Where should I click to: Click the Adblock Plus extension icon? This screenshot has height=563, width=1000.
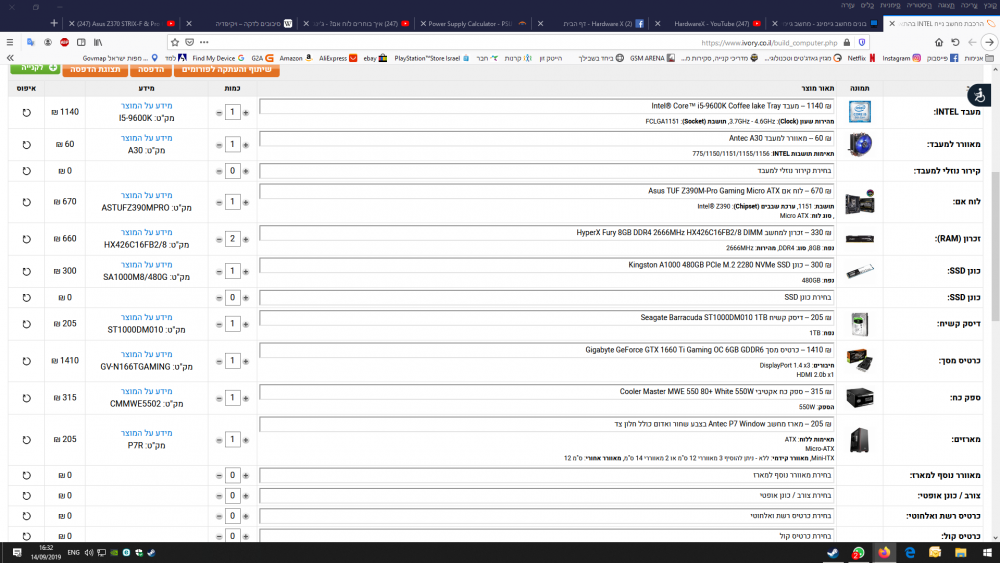tap(64, 42)
